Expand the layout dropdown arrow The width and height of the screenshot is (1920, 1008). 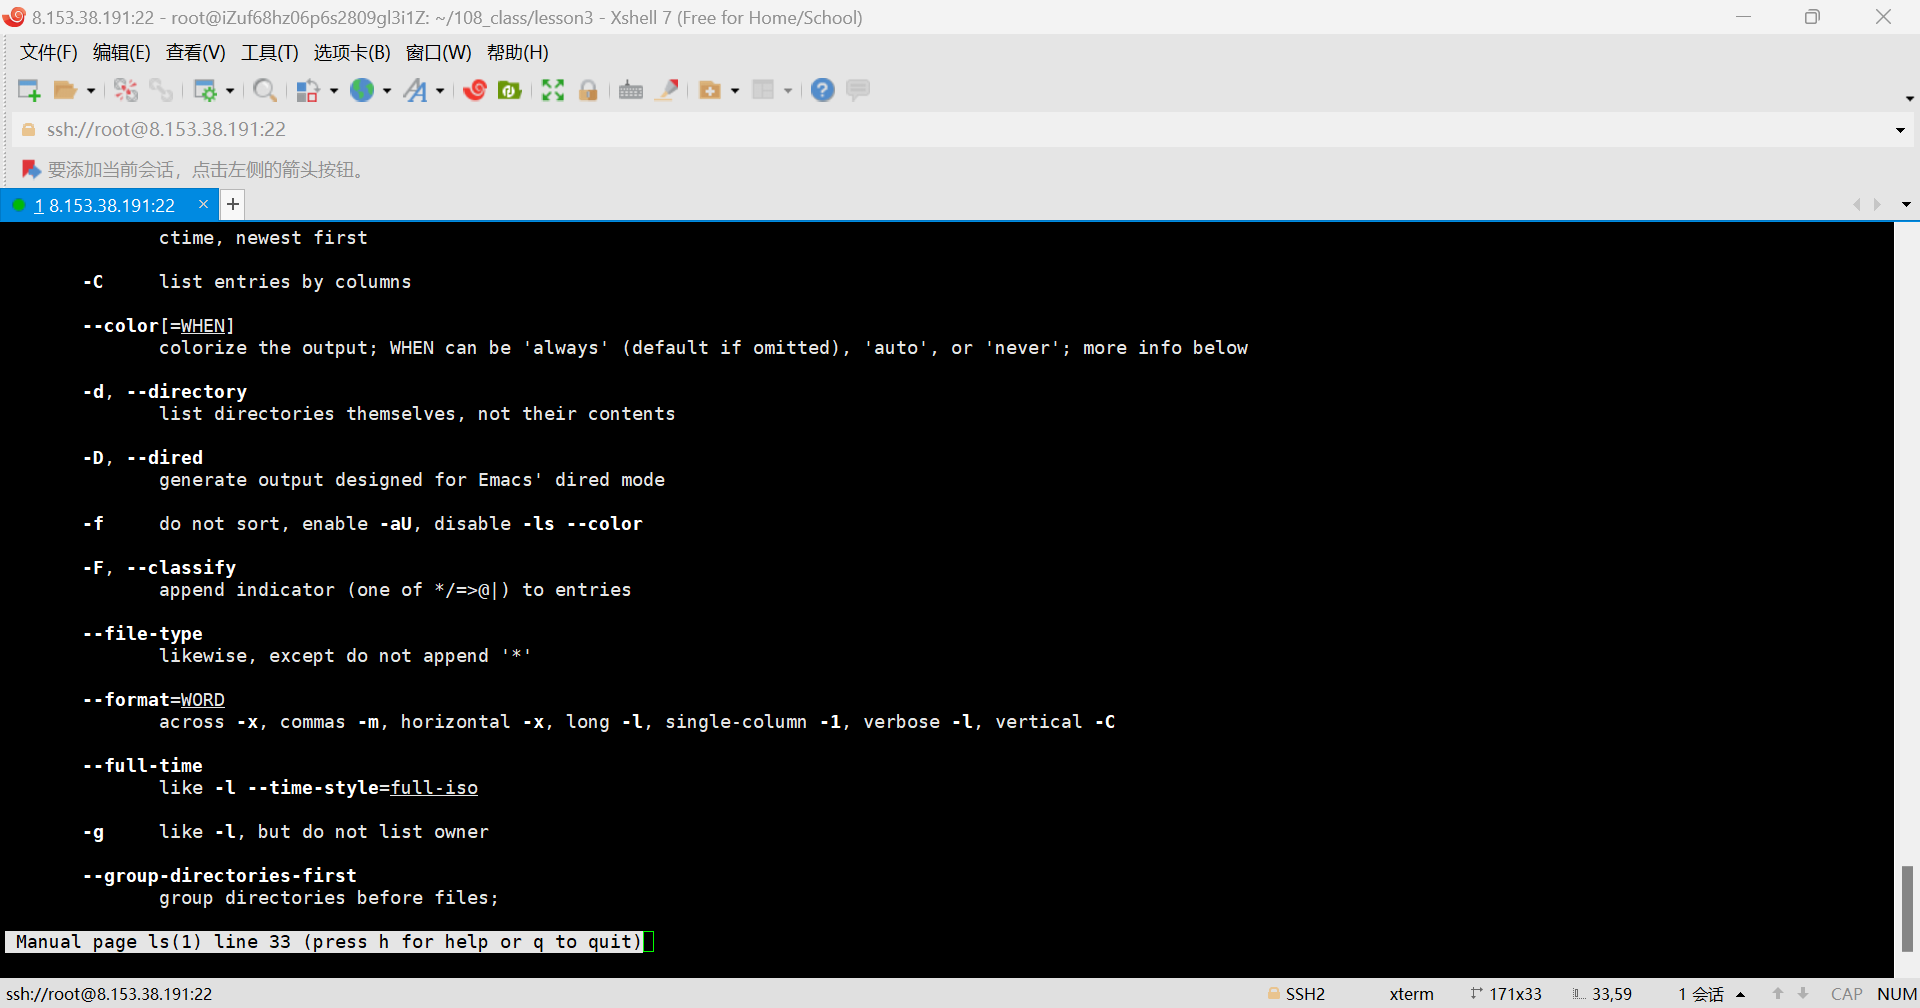pyautogui.click(x=788, y=91)
